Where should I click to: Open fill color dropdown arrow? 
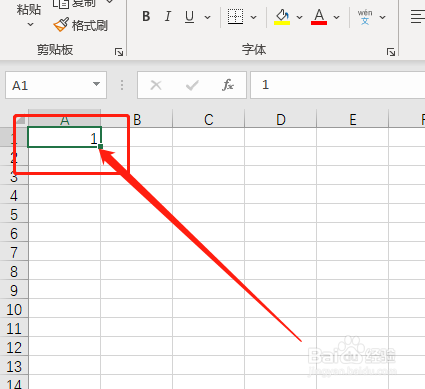tap(299, 17)
